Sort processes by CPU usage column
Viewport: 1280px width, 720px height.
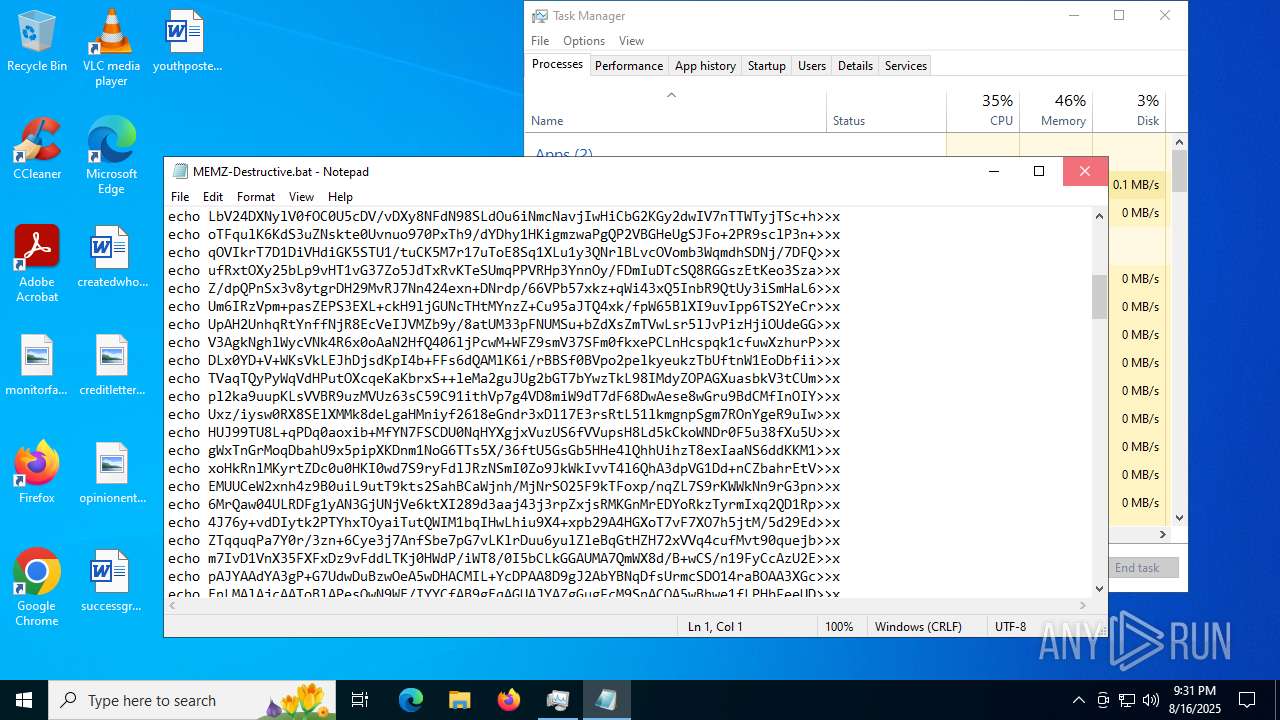point(983,111)
